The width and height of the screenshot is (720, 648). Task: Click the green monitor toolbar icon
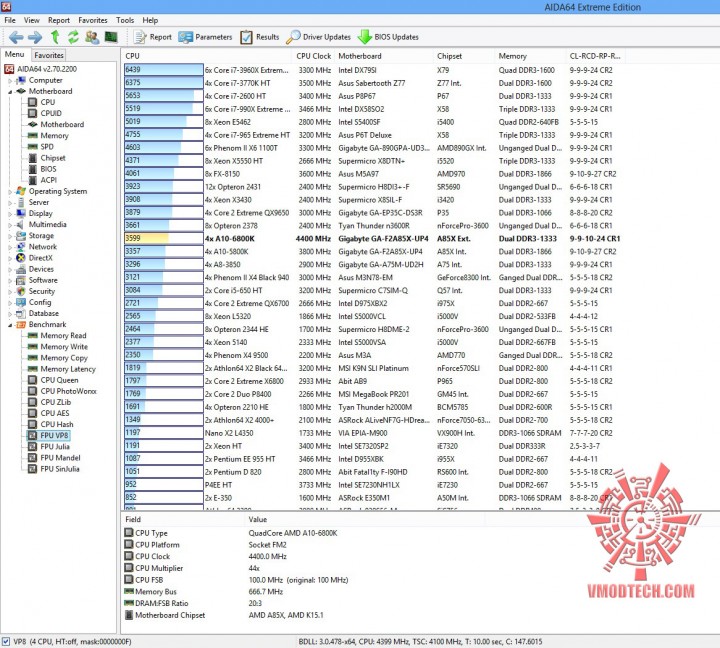point(111,37)
